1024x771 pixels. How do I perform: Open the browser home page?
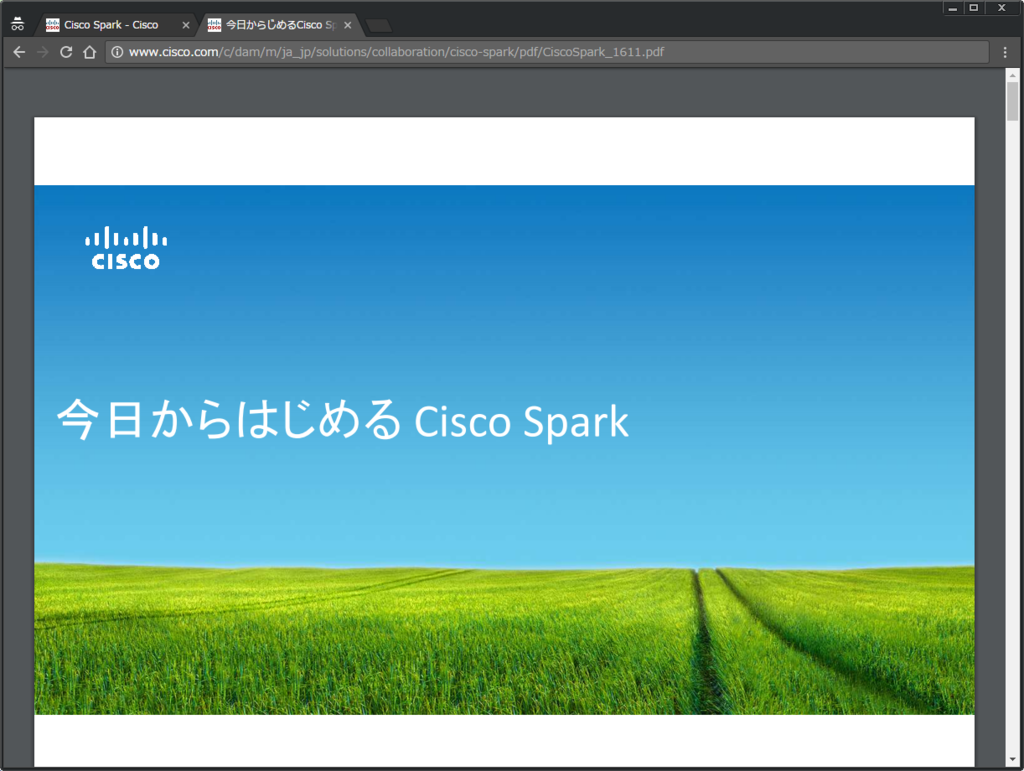point(89,52)
